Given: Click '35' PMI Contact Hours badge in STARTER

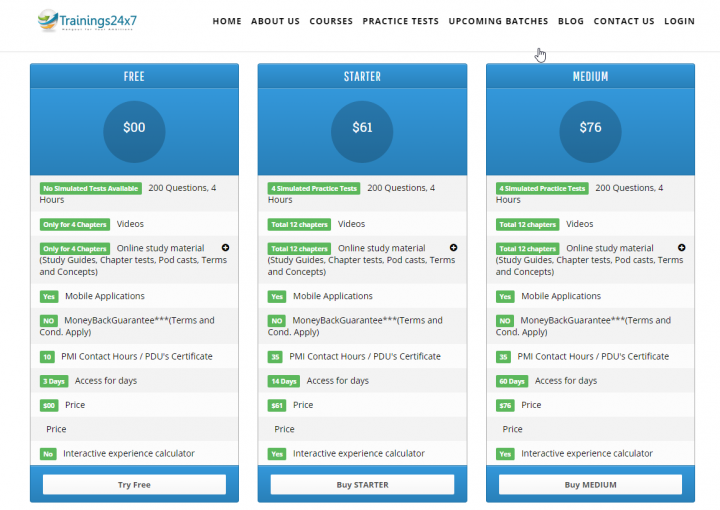Looking at the screenshot, I should pos(275,357).
